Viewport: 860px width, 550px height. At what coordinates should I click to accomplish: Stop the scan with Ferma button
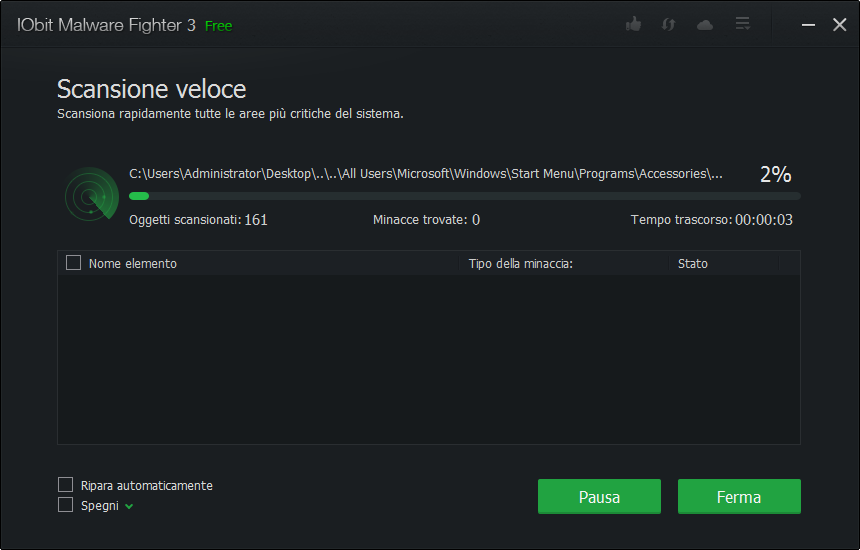click(739, 497)
